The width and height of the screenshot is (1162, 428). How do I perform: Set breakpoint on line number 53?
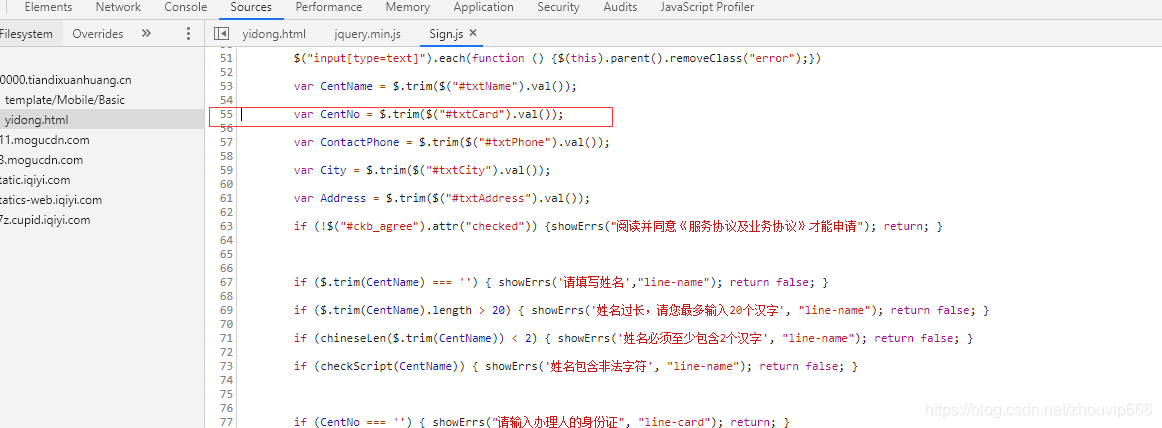[x=227, y=86]
